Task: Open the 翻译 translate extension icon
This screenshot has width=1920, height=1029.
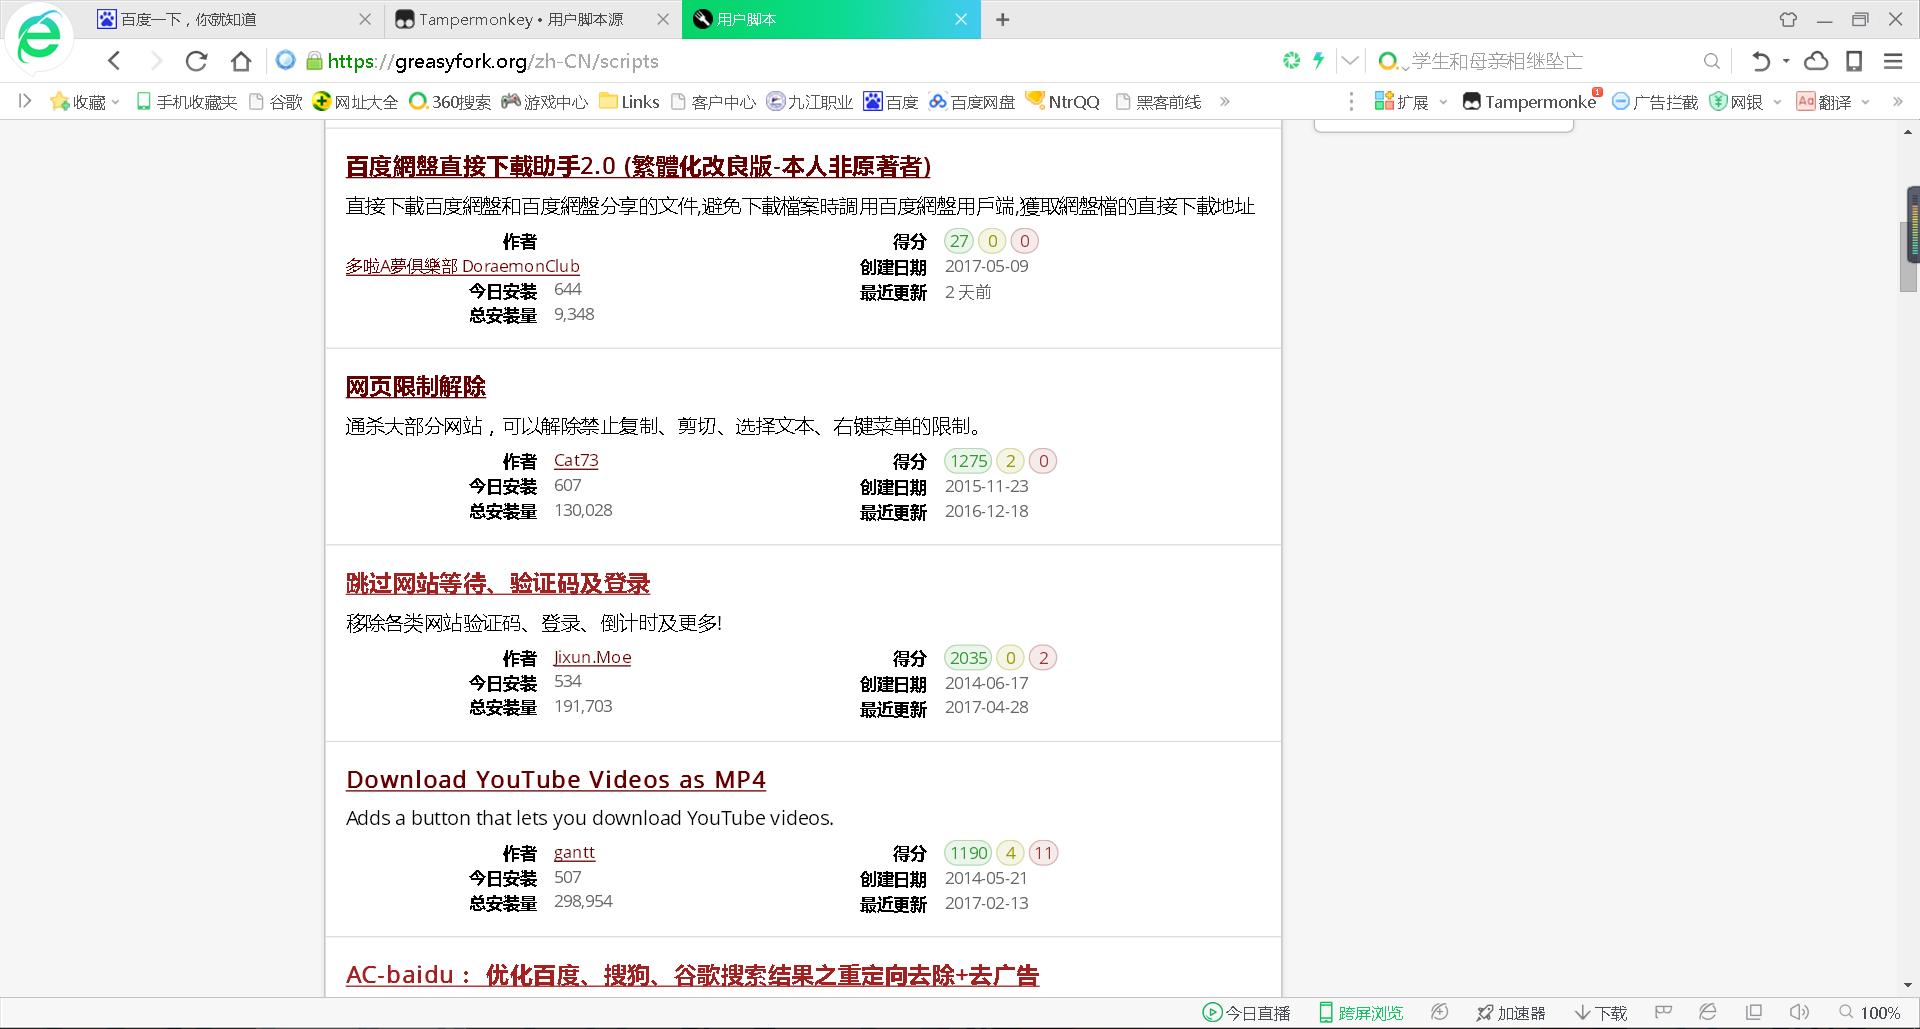Action: coord(1806,101)
